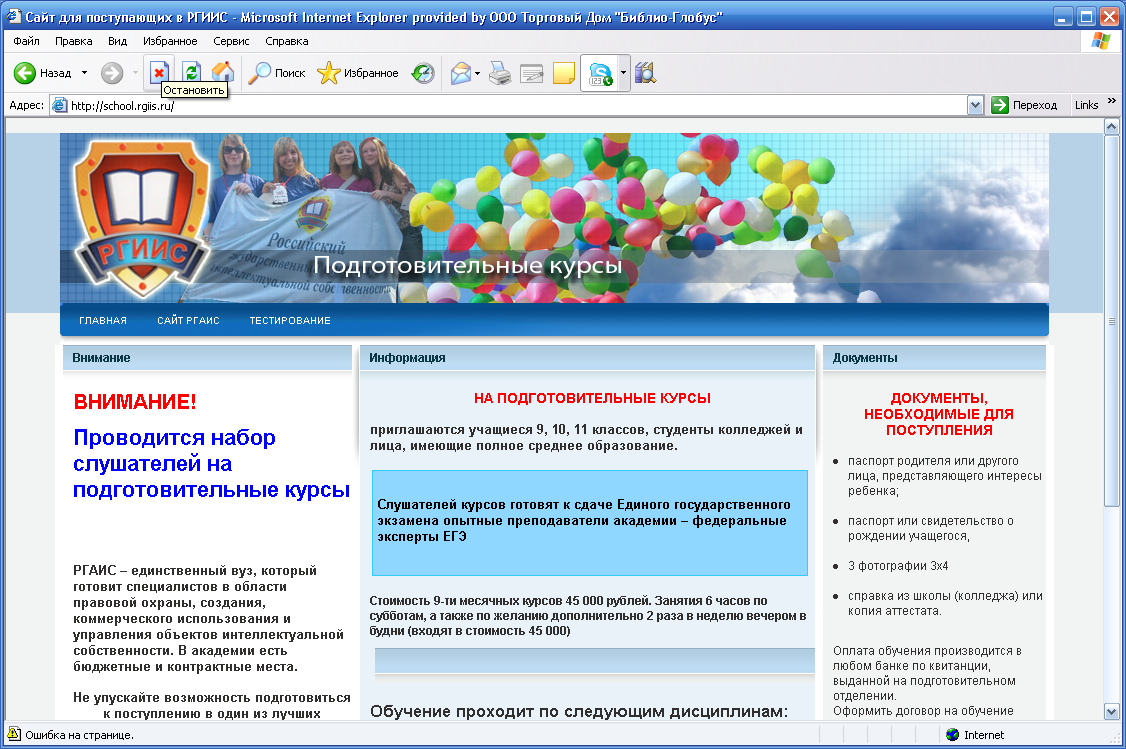Click the Edit page toolbar icon

pos(531,73)
